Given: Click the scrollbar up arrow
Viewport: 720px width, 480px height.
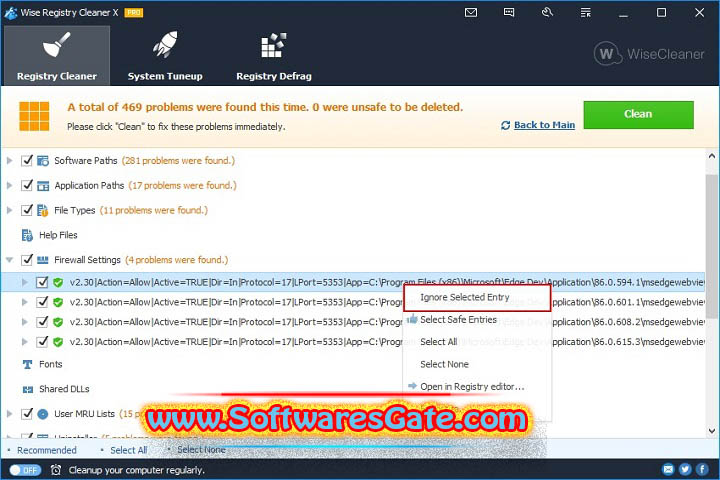Looking at the screenshot, I should [712, 156].
